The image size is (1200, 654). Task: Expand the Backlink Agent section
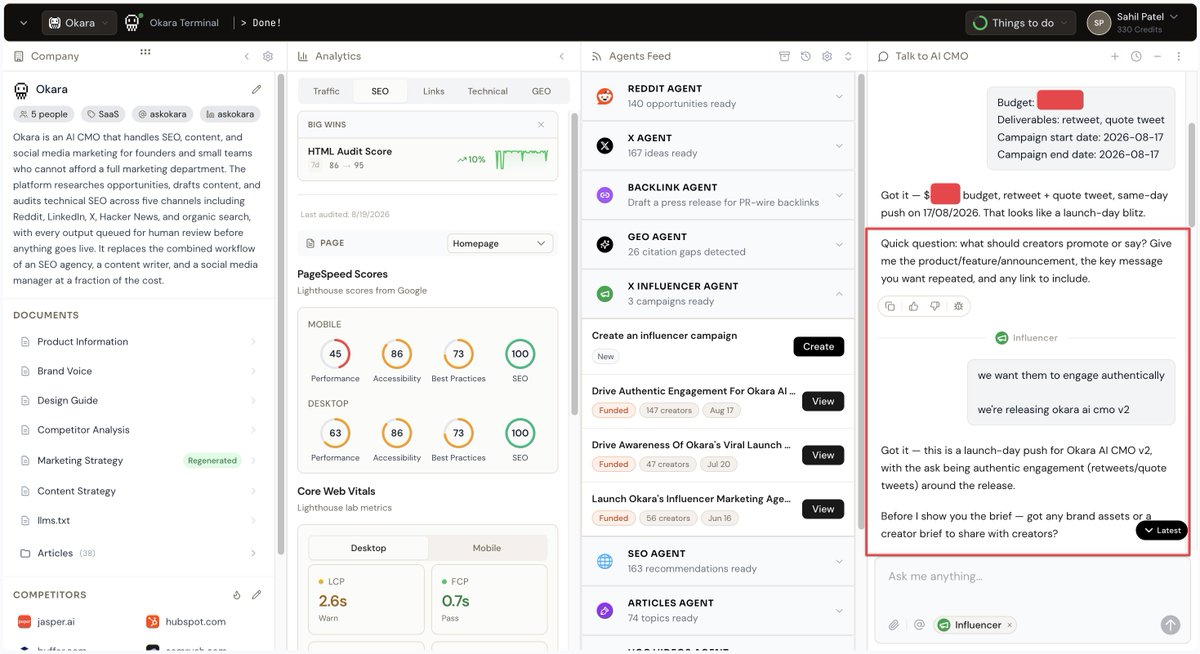[839, 195]
